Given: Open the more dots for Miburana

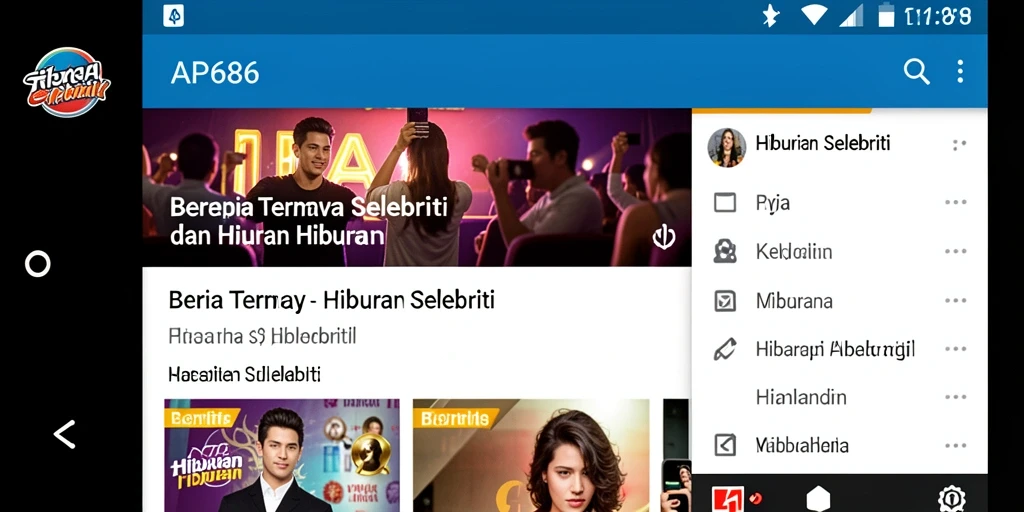Looking at the screenshot, I should [x=955, y=301].
